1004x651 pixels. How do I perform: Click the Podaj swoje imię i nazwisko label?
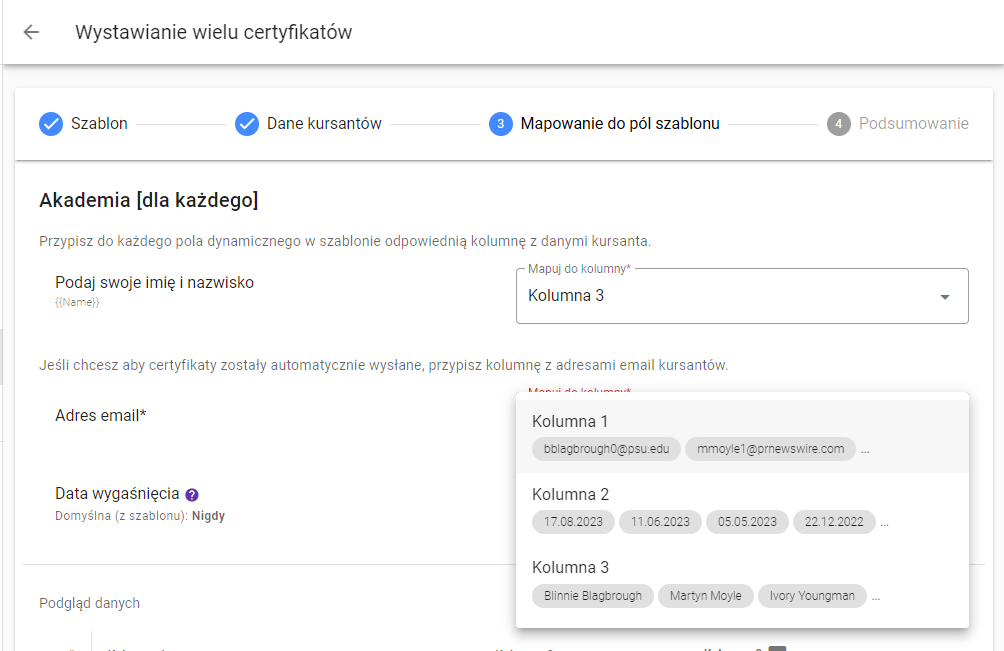tap(154, 282)
